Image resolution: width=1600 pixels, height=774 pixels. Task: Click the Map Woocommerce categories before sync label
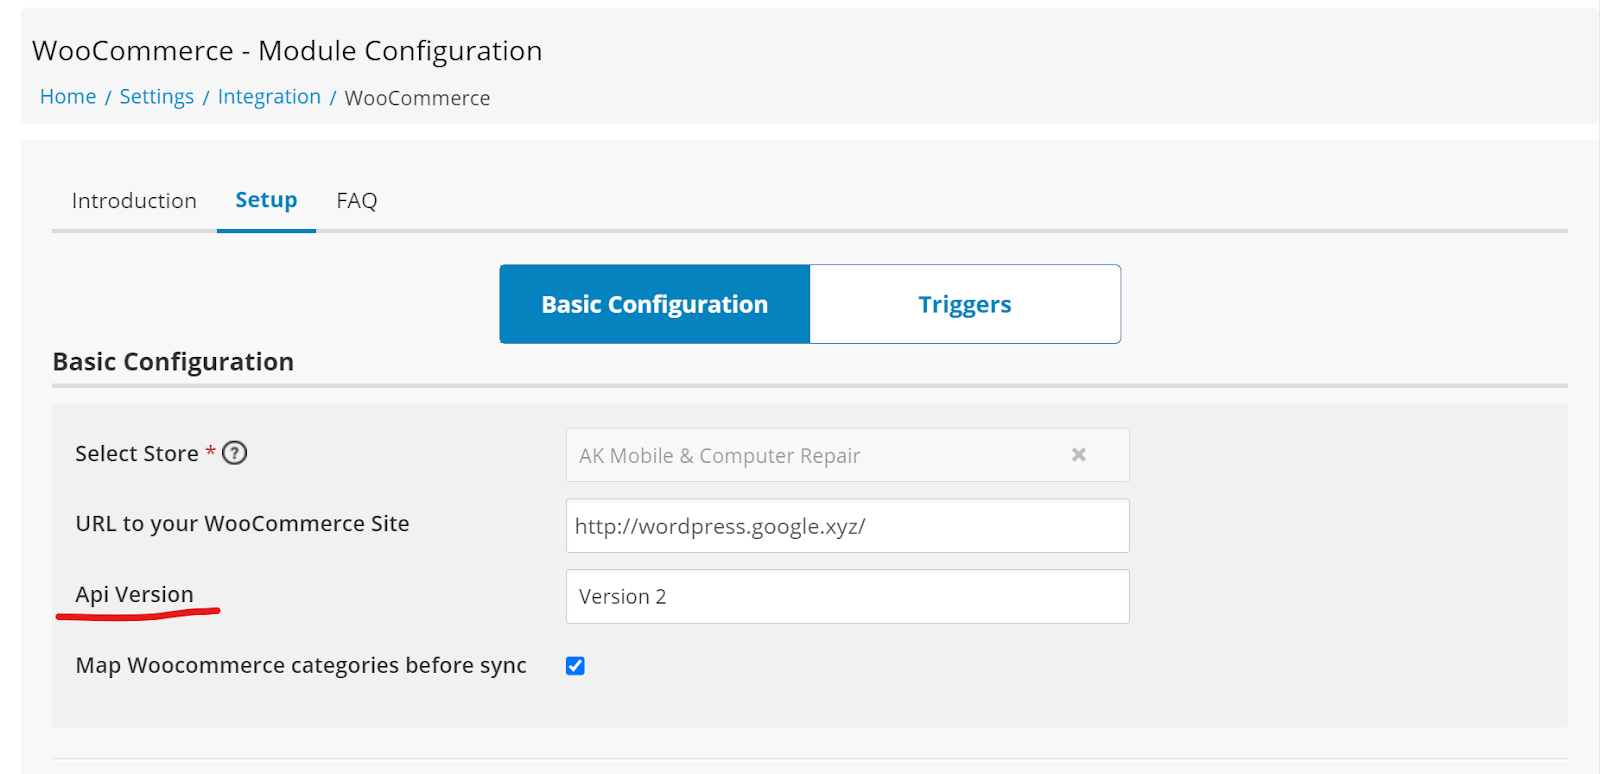click(301, 666)
